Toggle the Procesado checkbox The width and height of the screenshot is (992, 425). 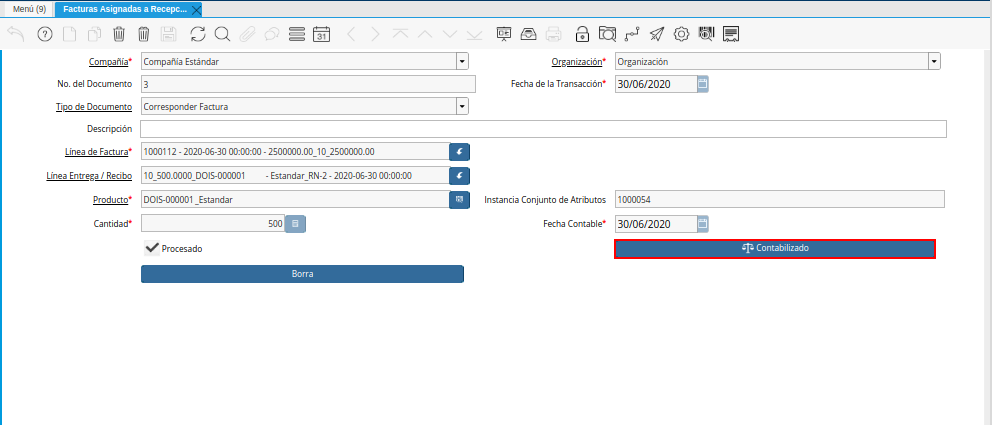(152, 249)
